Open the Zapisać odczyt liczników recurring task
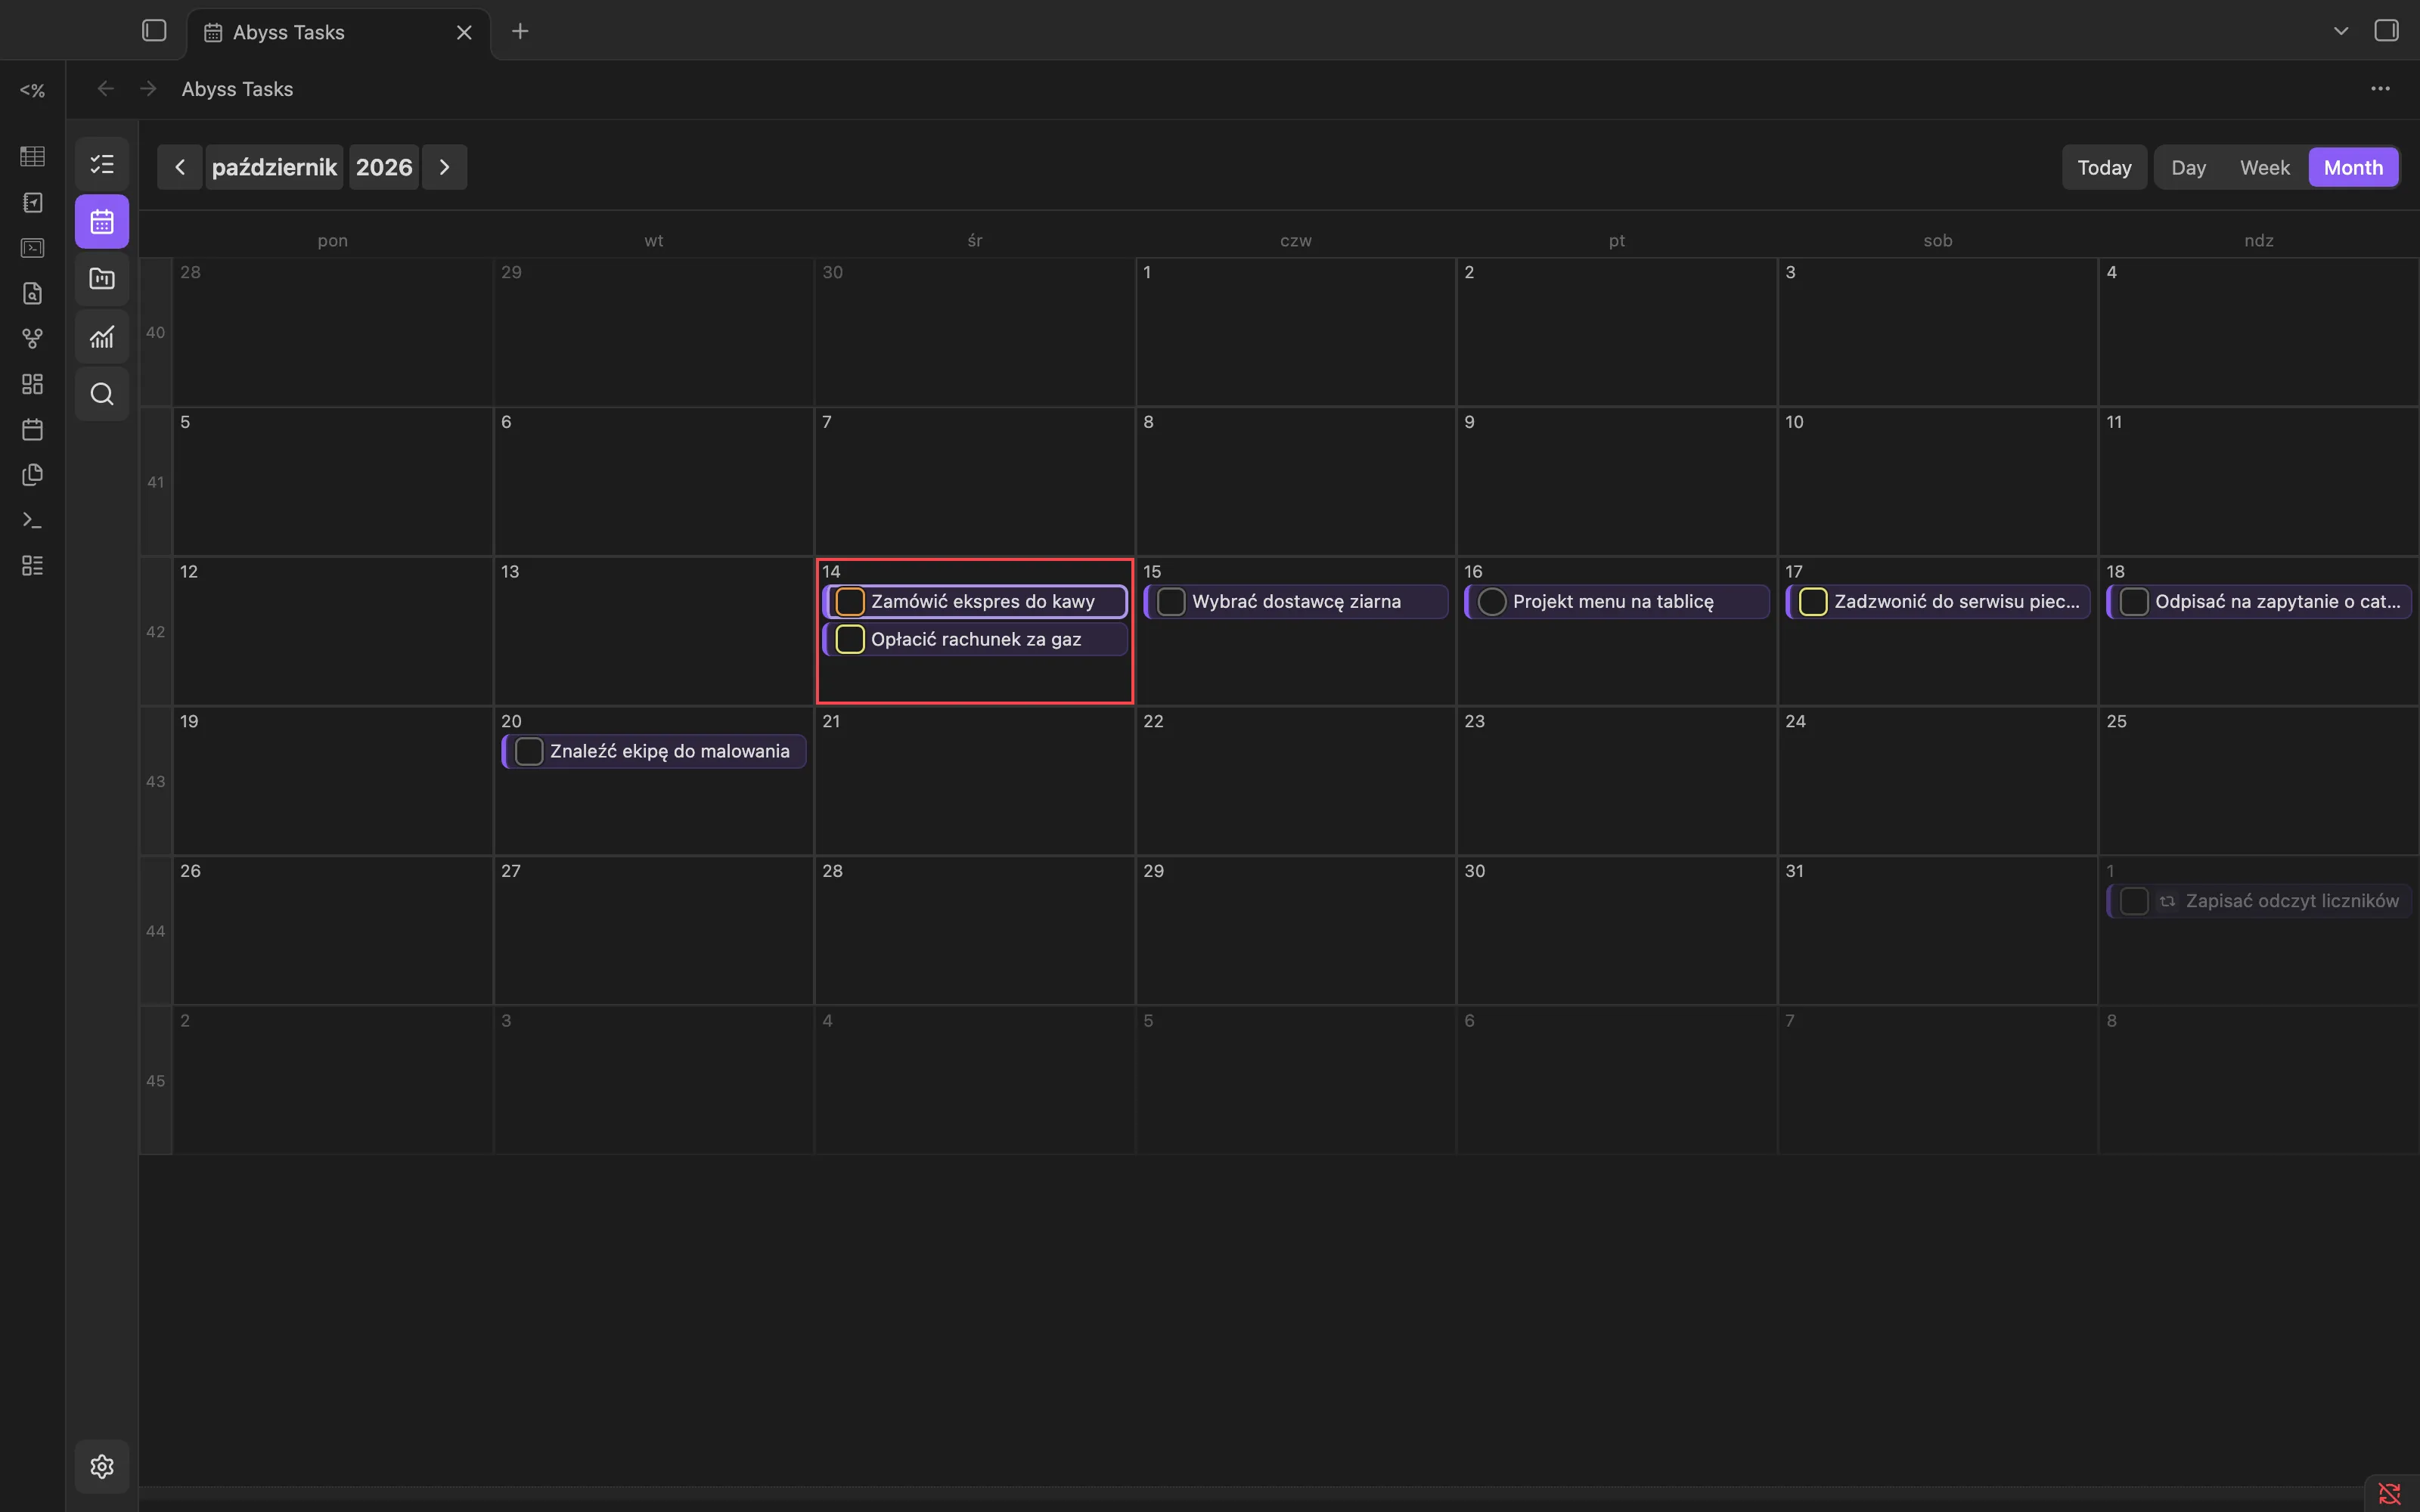 pos(2260,901)
